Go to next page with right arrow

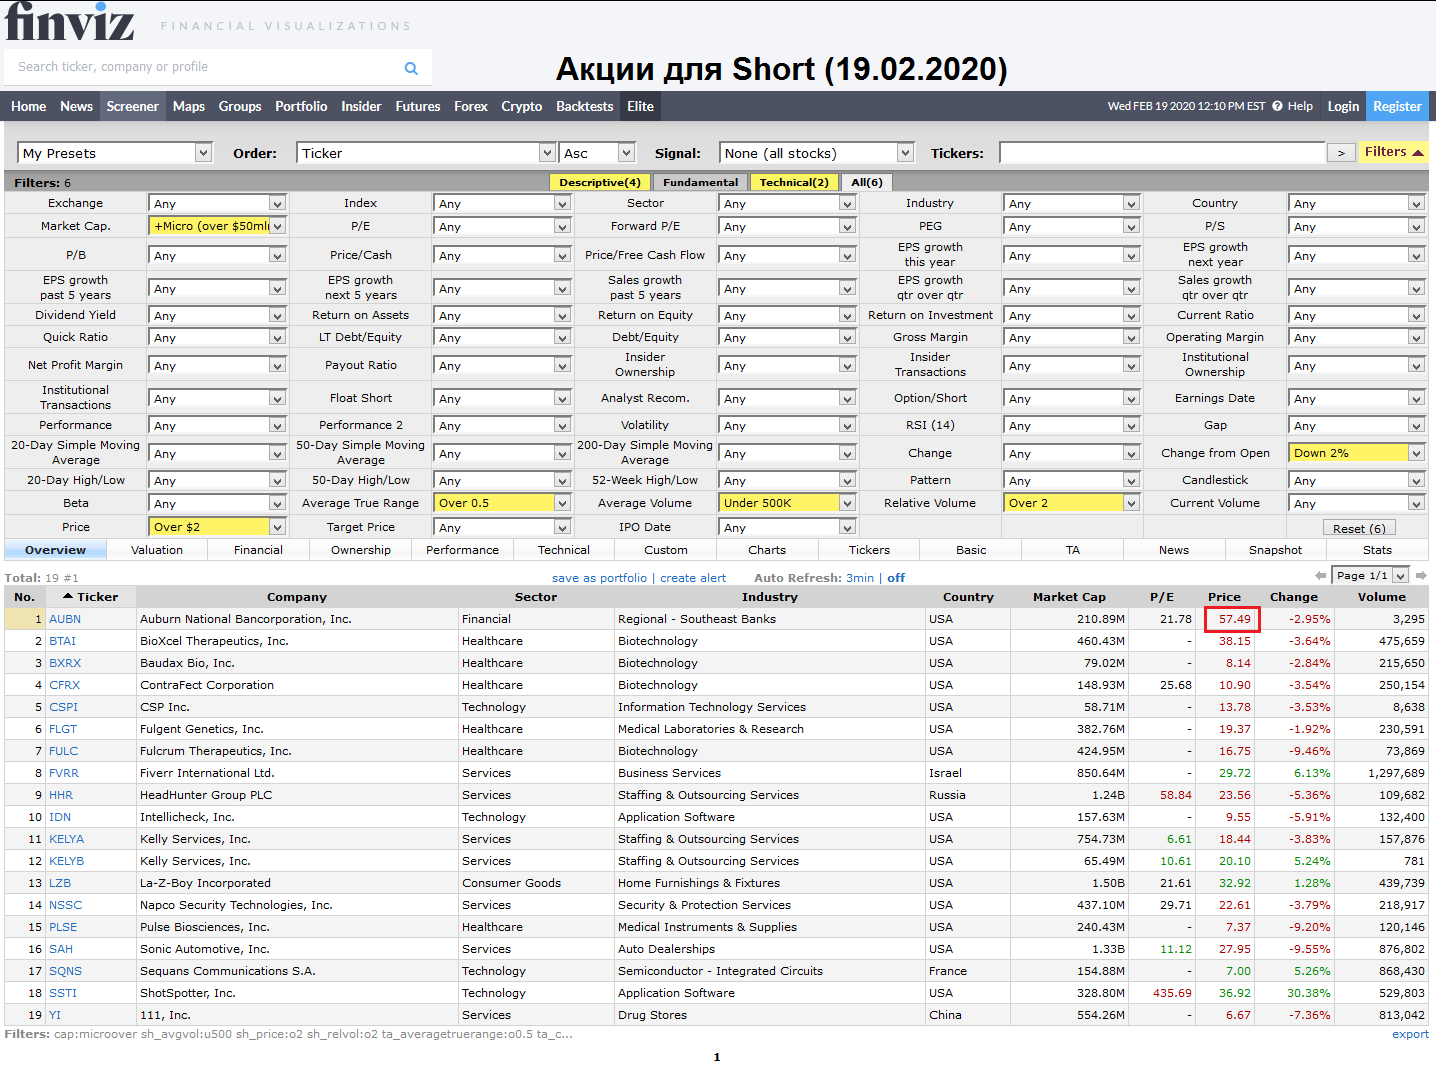tap(1421, 575)
